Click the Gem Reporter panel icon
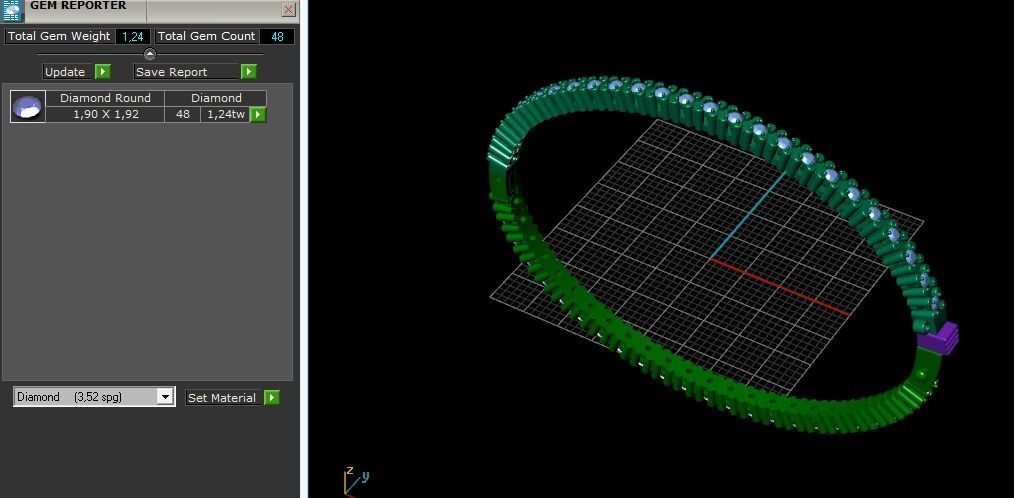The height and width of the screenshot is (498, 1014). 12,10
